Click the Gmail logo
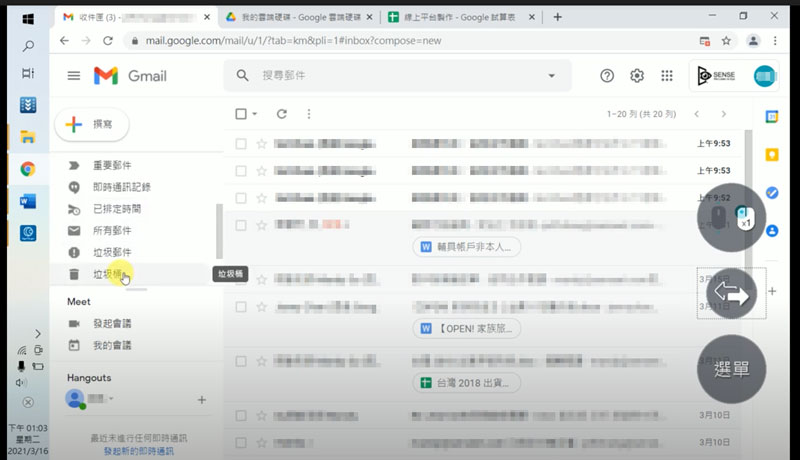The width and height of the screenshot is (800, 460). point(131,76)
